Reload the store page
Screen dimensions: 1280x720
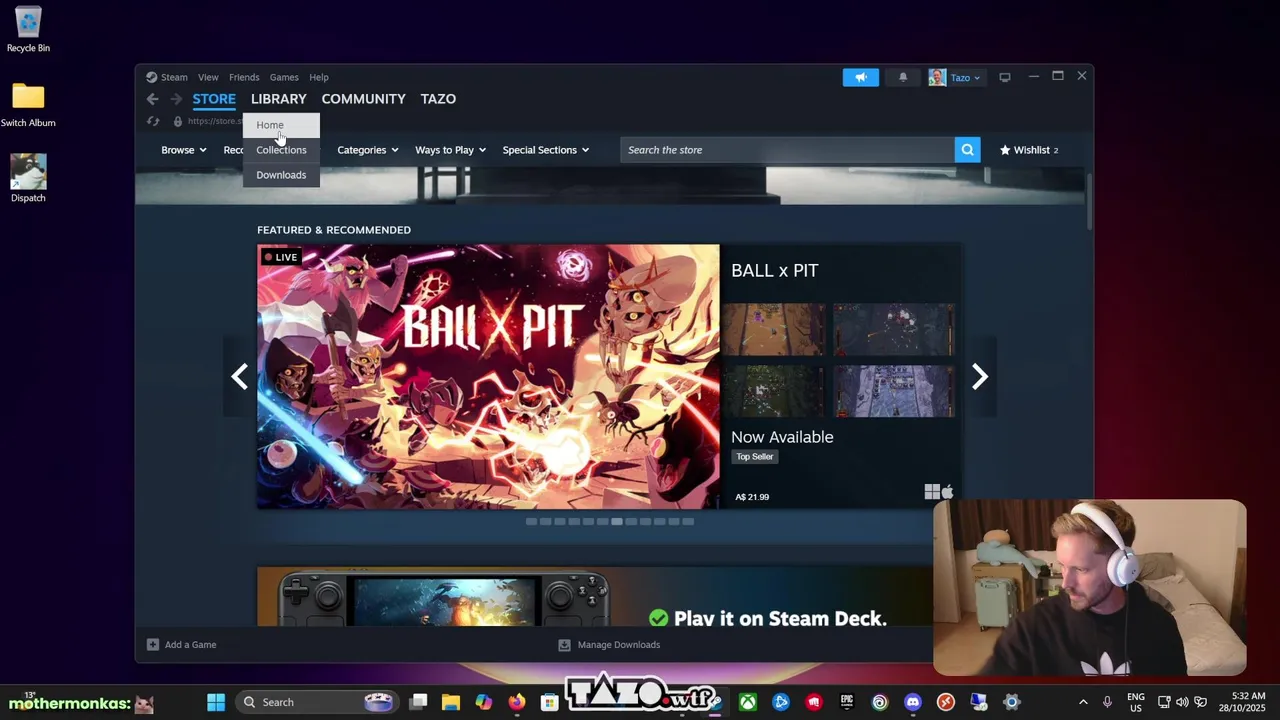(153, 121)
